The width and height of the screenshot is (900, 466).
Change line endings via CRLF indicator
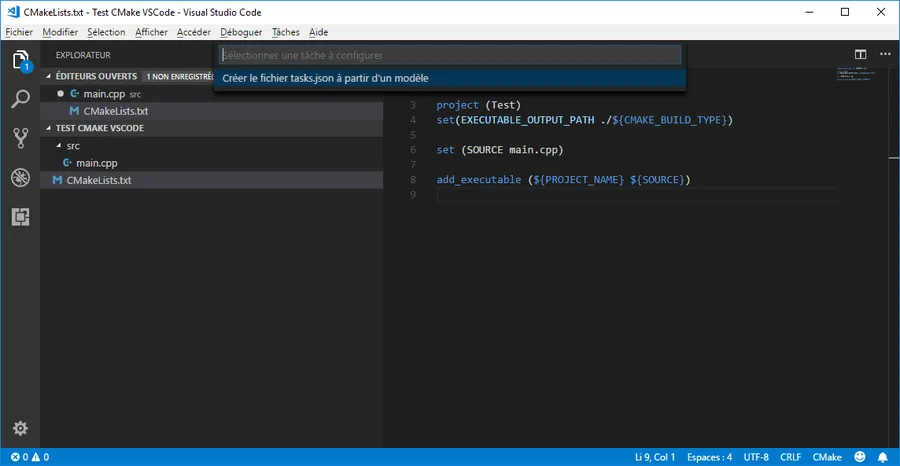click(x=790, y=457)
